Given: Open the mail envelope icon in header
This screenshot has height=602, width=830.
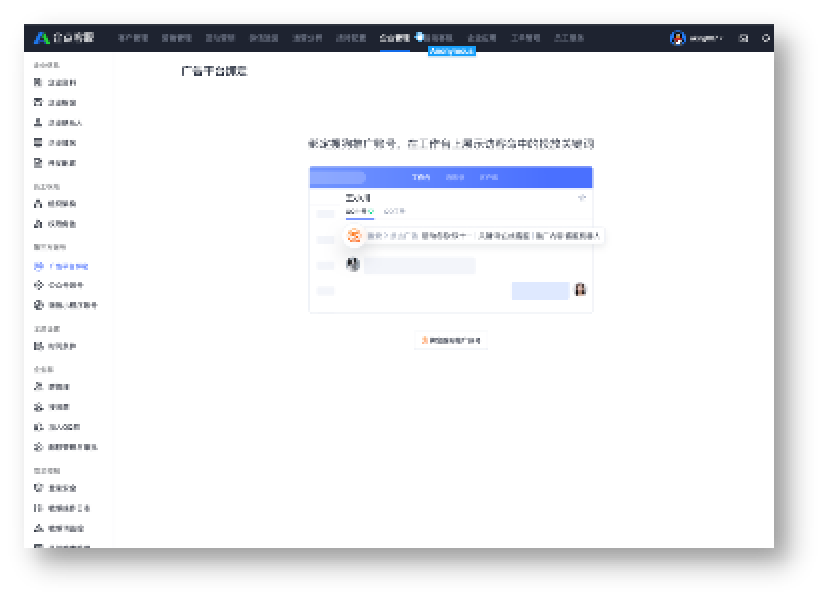Looking at the screenshot, I should tap(744, 38).
